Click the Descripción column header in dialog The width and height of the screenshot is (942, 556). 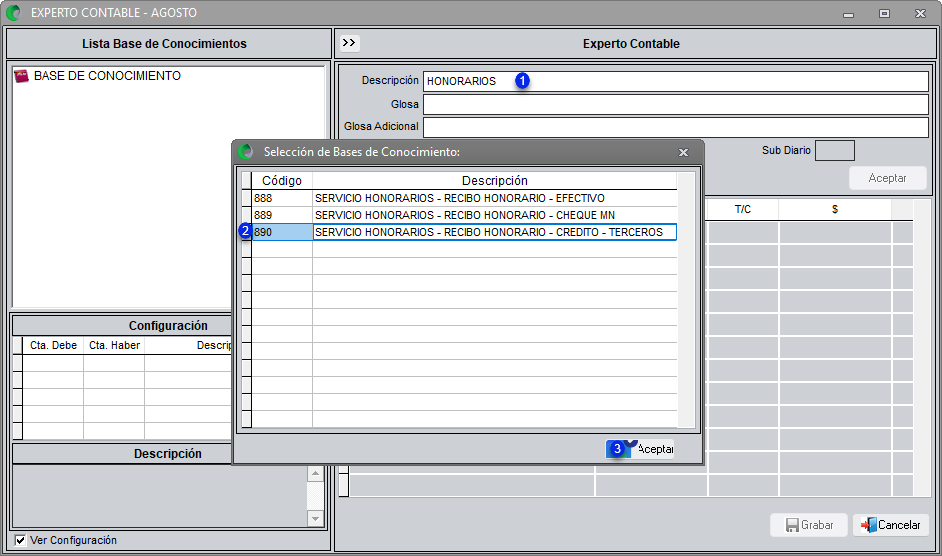point(494,181)
